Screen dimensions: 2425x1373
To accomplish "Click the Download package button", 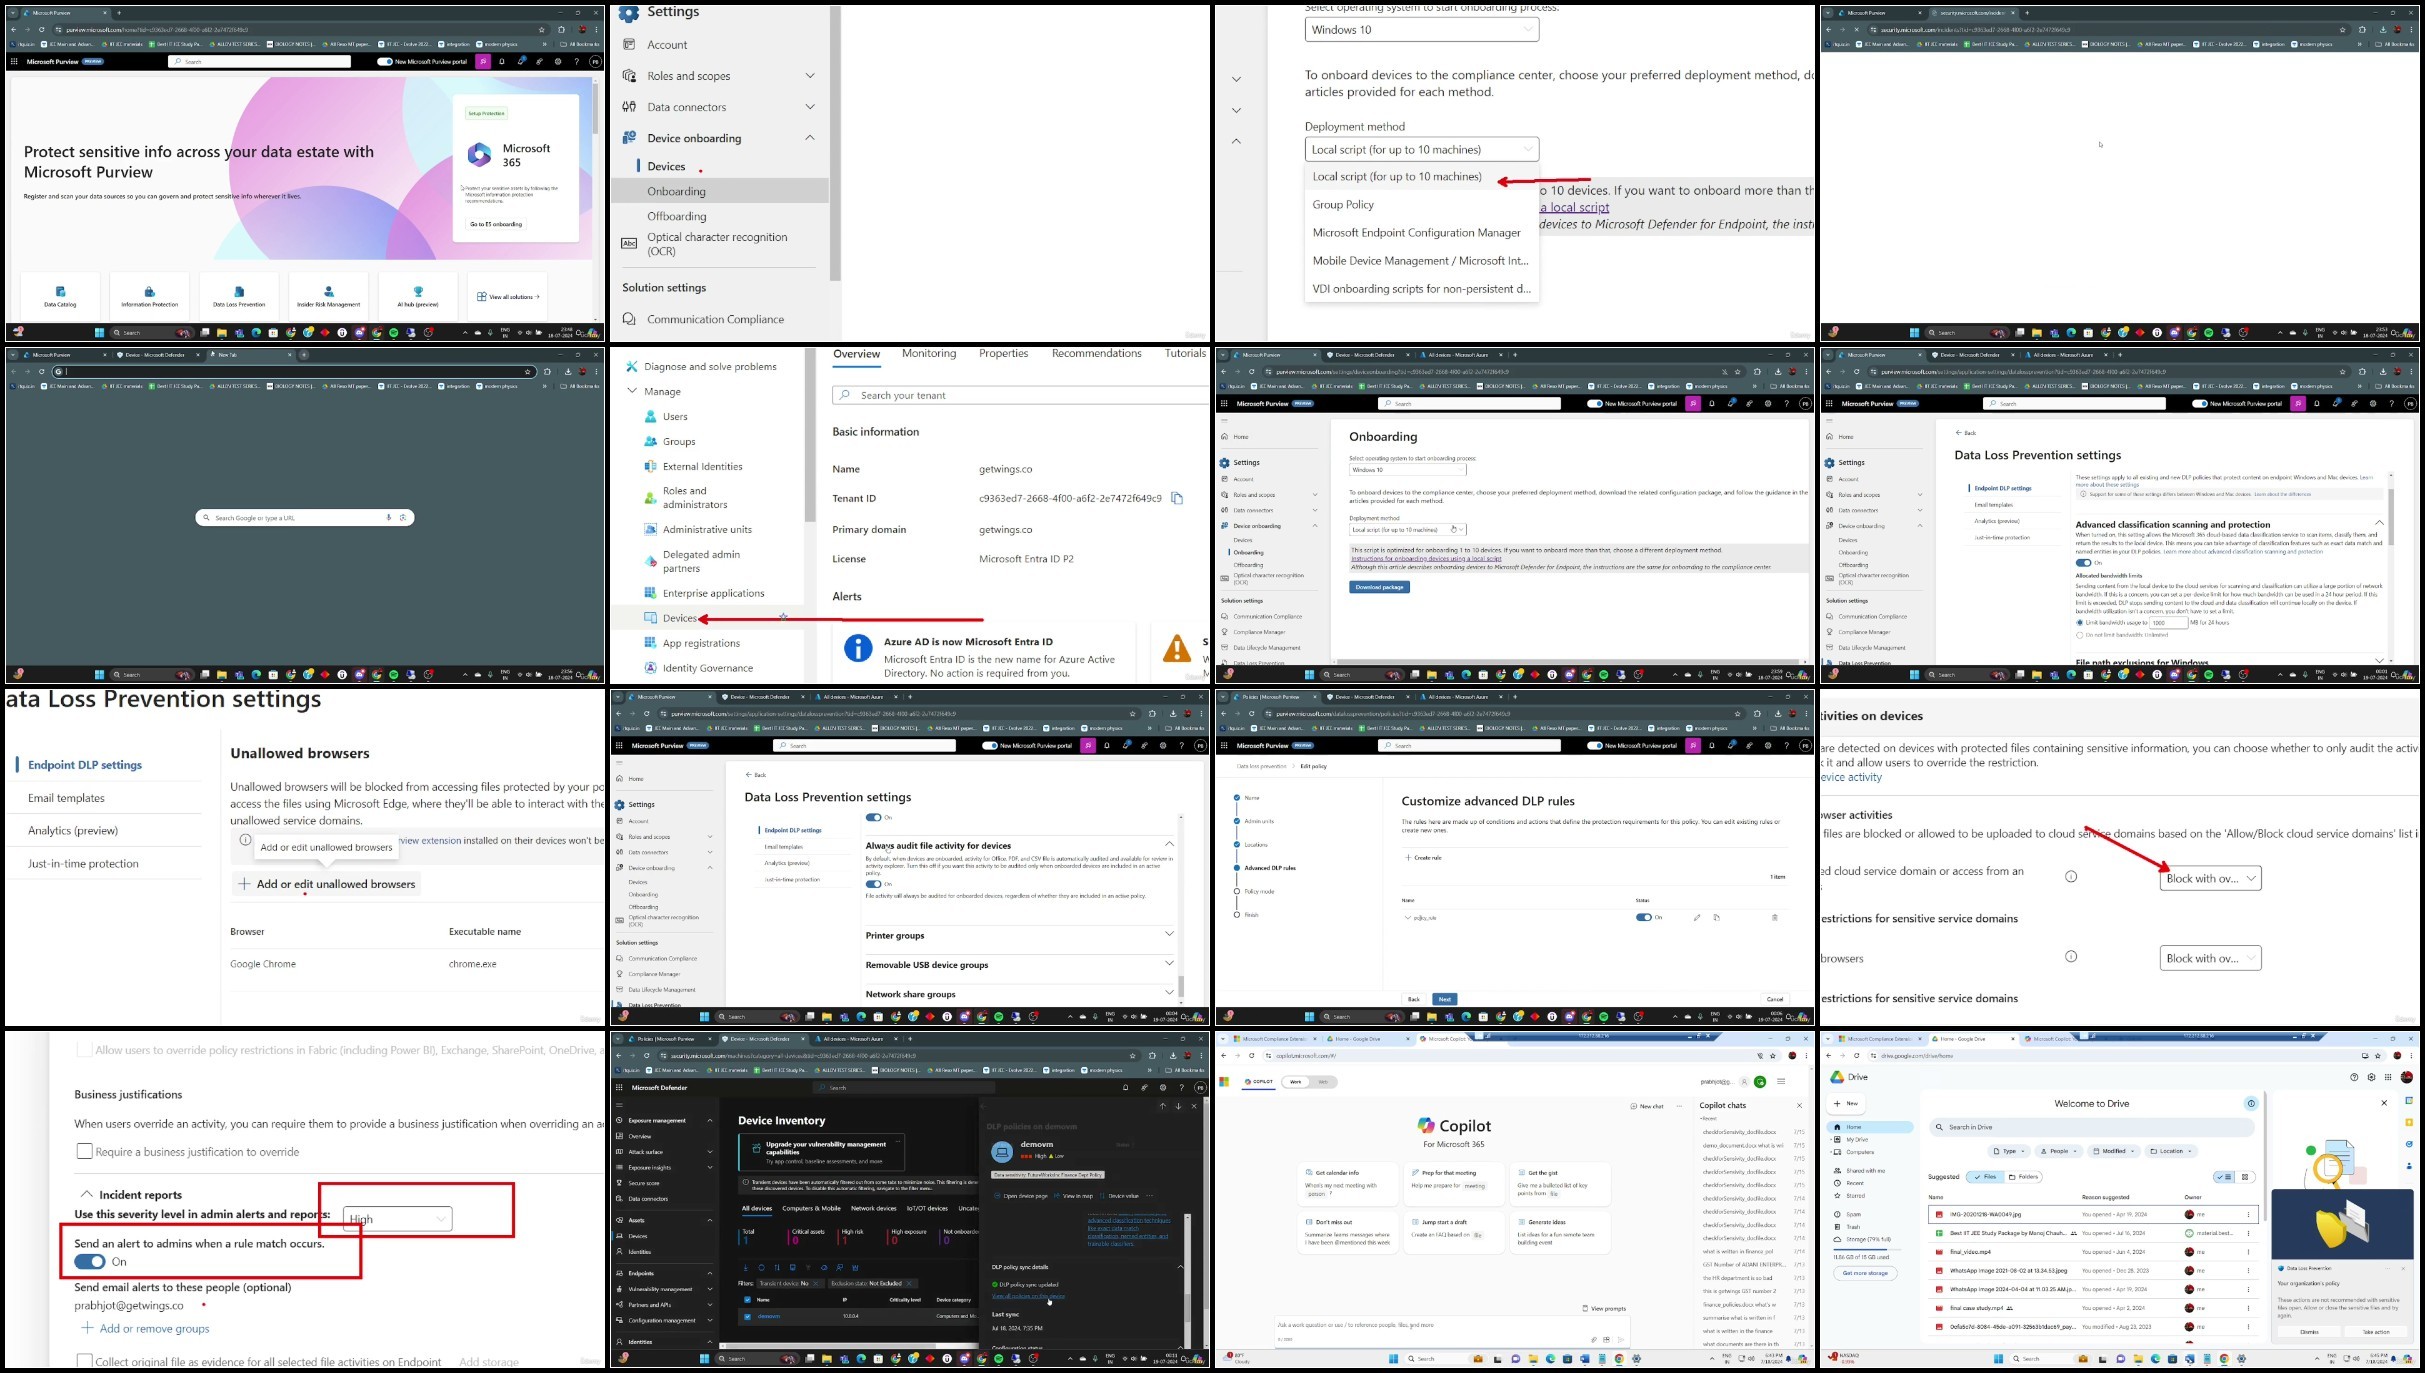I will [x=1379, y=587].
